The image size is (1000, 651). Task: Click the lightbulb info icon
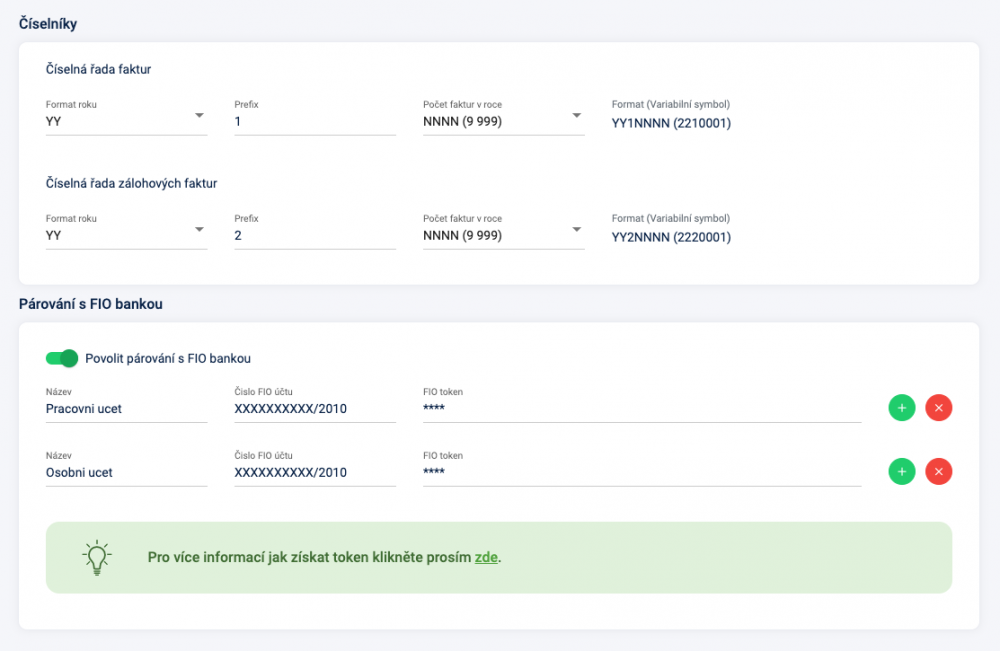point(97,558)
